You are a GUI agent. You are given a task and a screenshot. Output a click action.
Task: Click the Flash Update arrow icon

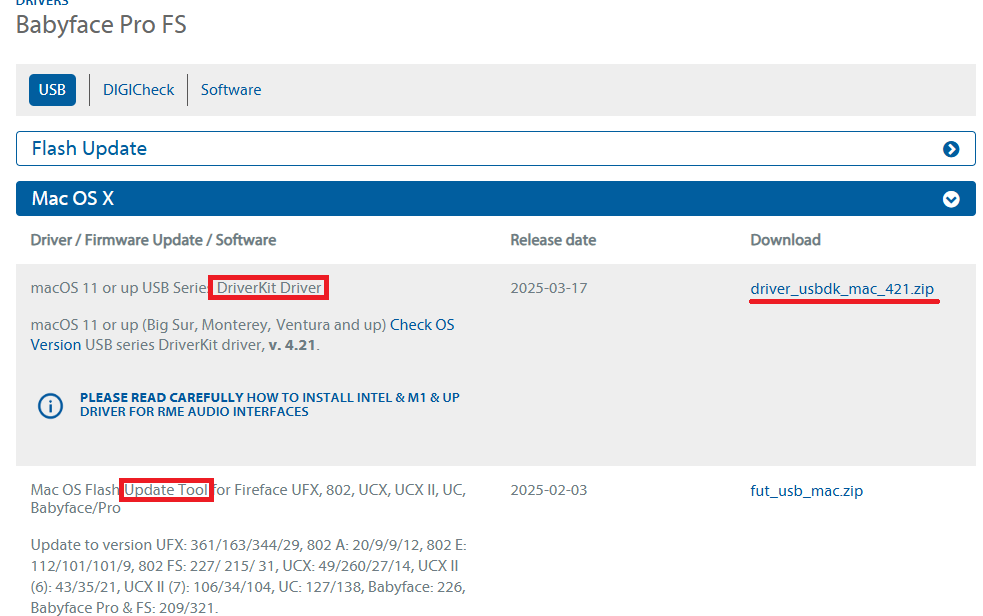tap(951, 149)
